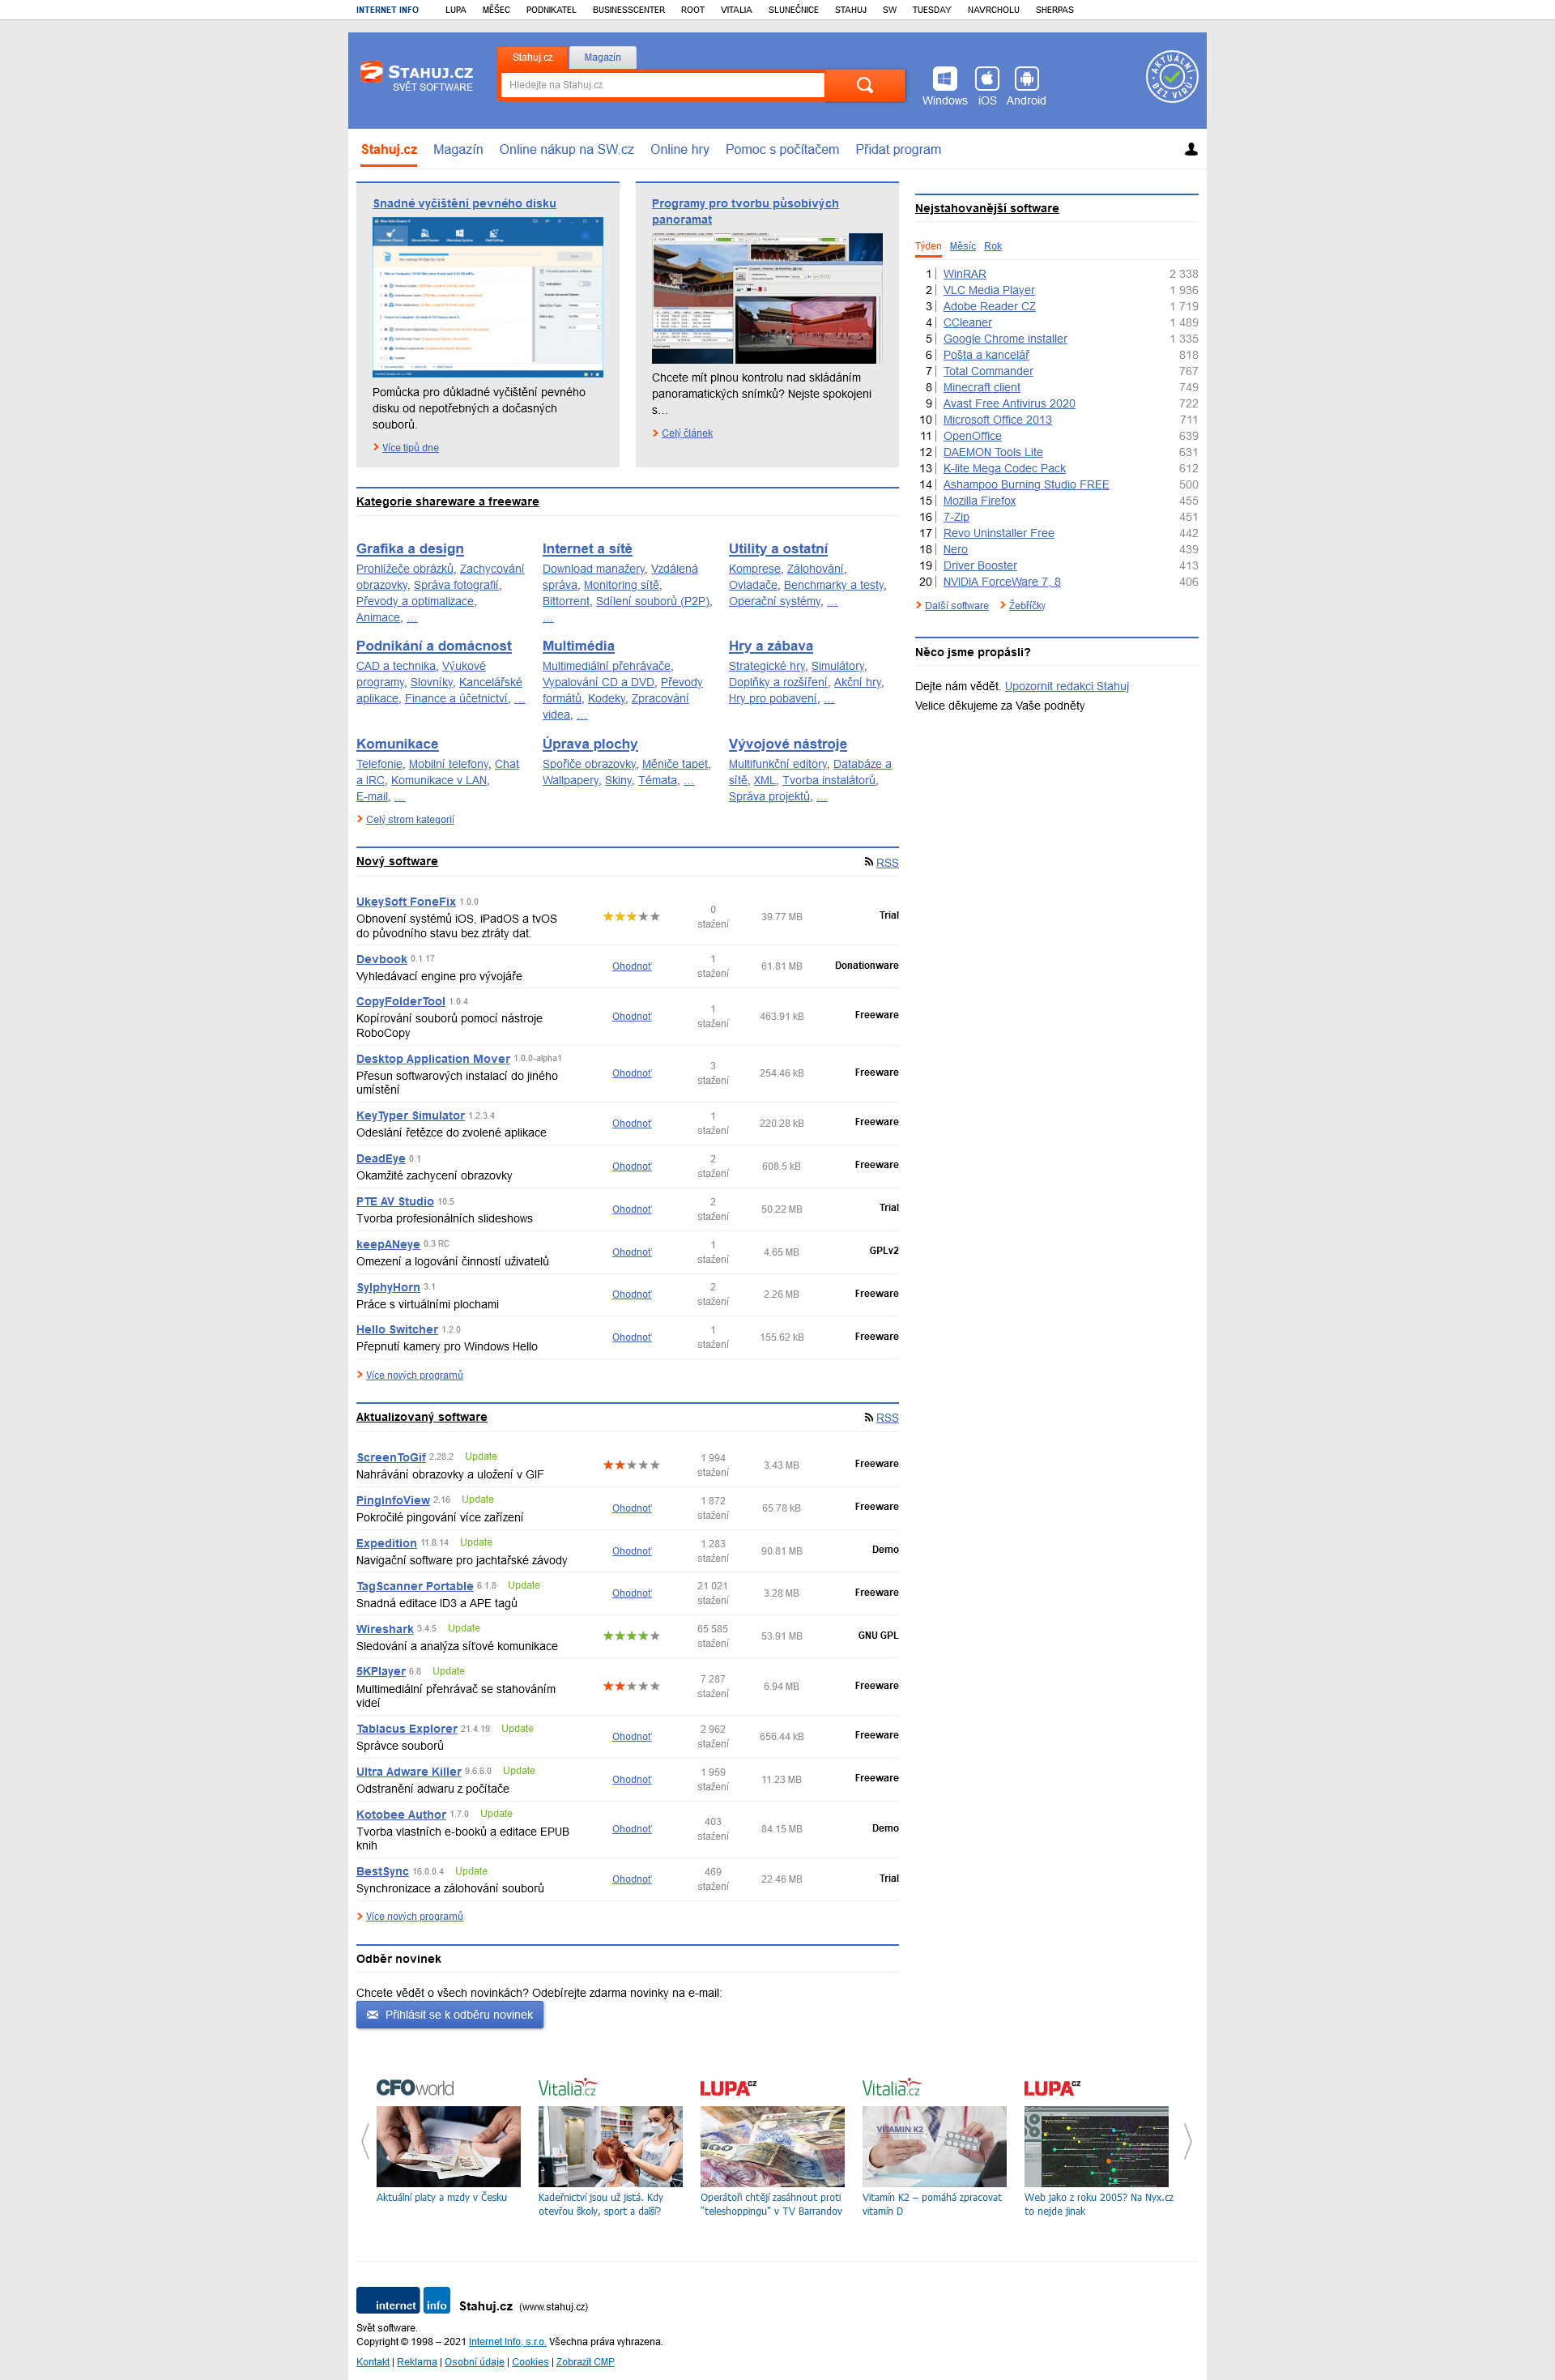The height and width of the screenshot is (2380, 1555).
Task: Open Magazín in main navigation
Action: [458, 149]
